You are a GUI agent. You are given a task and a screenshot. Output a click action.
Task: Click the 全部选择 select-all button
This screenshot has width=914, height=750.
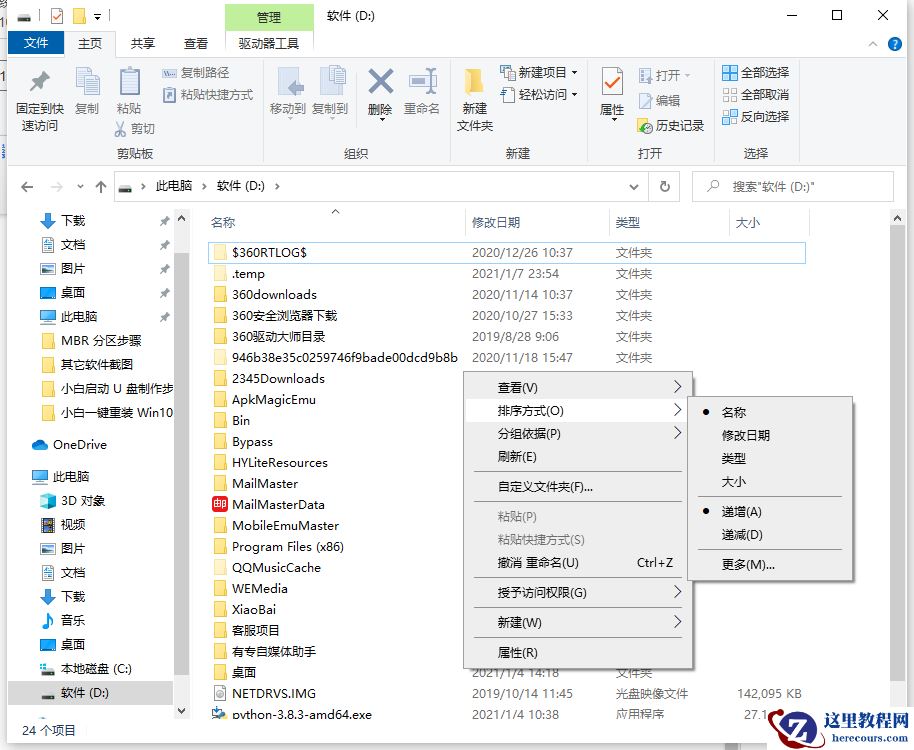point(755,73)
